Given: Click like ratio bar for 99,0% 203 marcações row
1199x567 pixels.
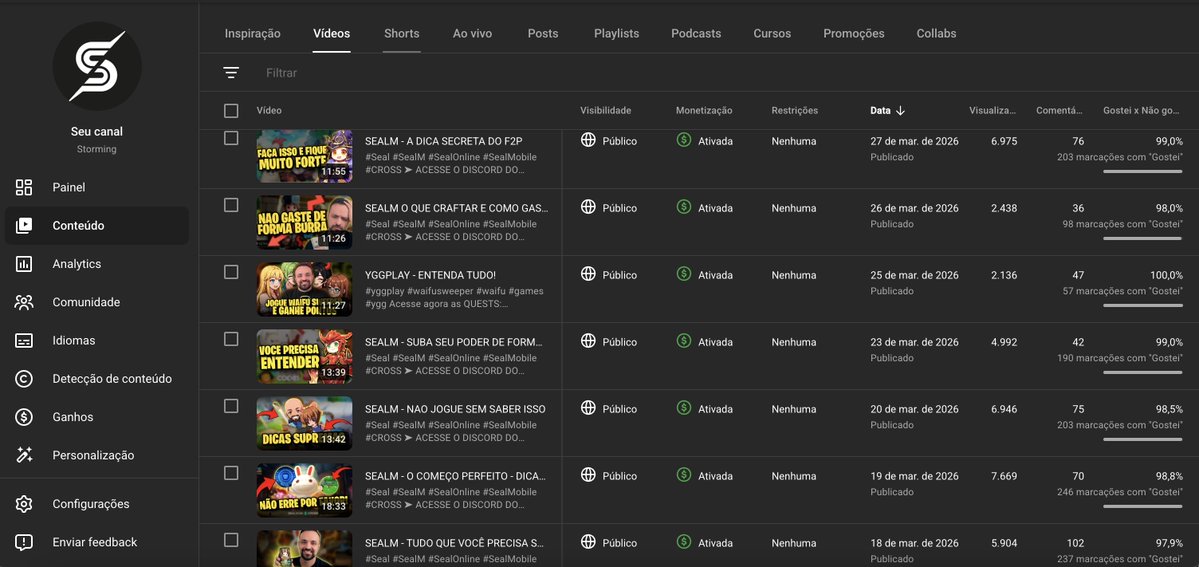Looking at the screenshot, I should point(1142,171).
